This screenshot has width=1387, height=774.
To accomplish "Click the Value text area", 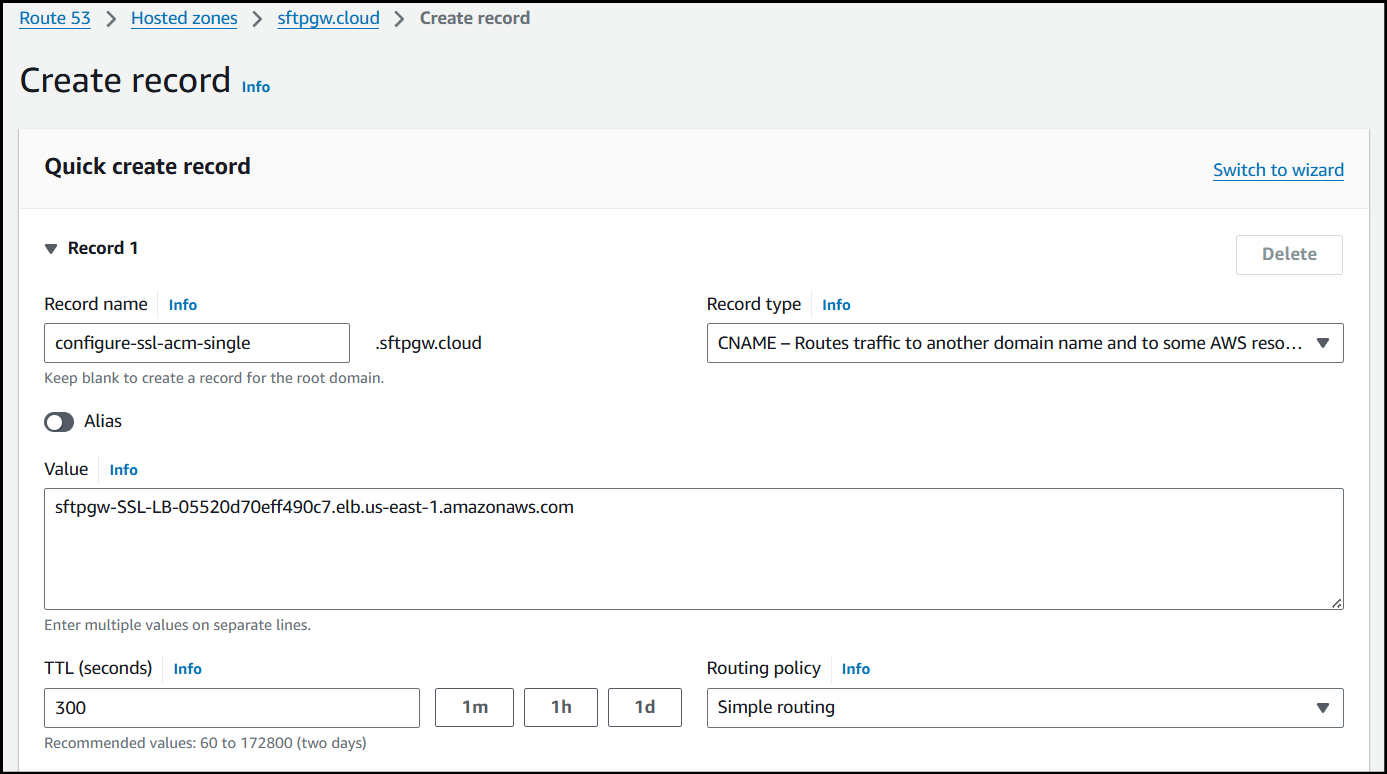I will 693,549.
